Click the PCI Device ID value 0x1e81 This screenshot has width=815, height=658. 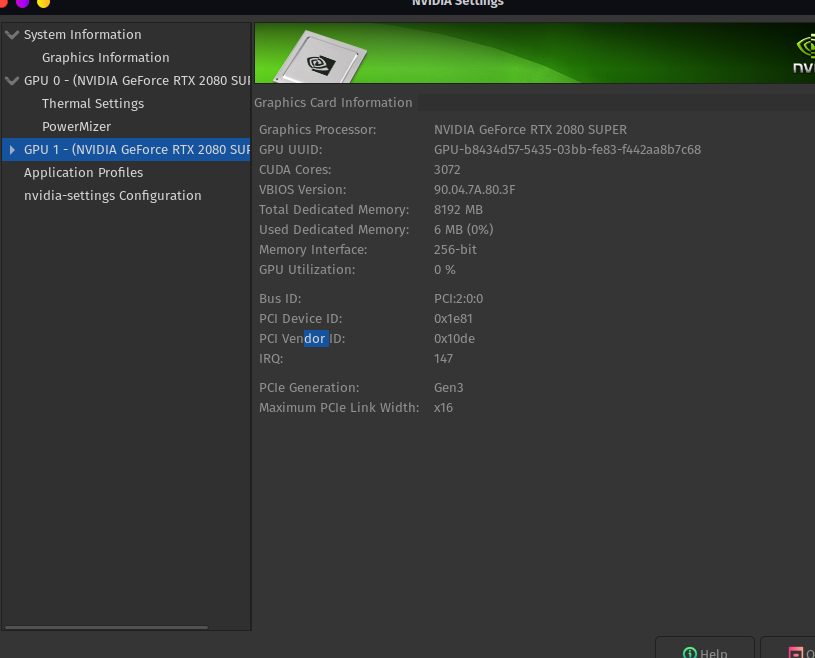coord(453,319)
